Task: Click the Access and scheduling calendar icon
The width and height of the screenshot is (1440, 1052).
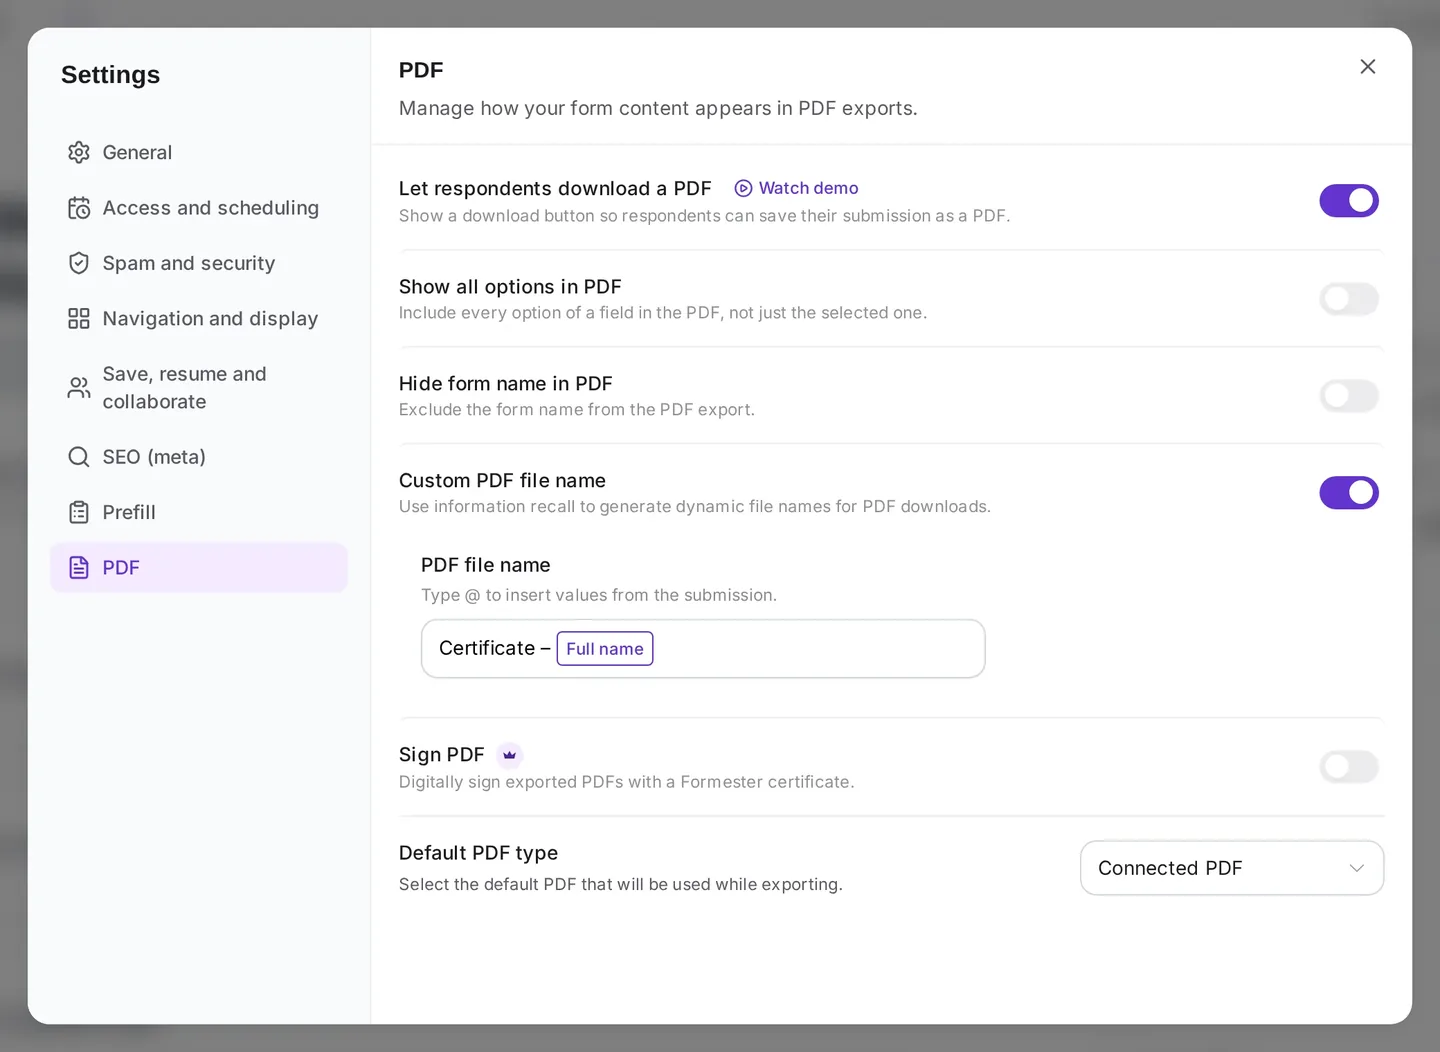Action: (x=79, y=208)
